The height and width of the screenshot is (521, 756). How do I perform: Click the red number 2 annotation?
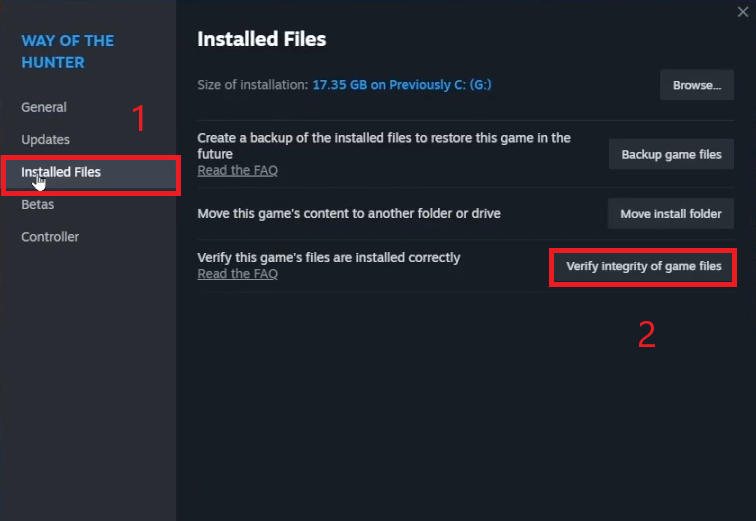[x=647, y=334]
